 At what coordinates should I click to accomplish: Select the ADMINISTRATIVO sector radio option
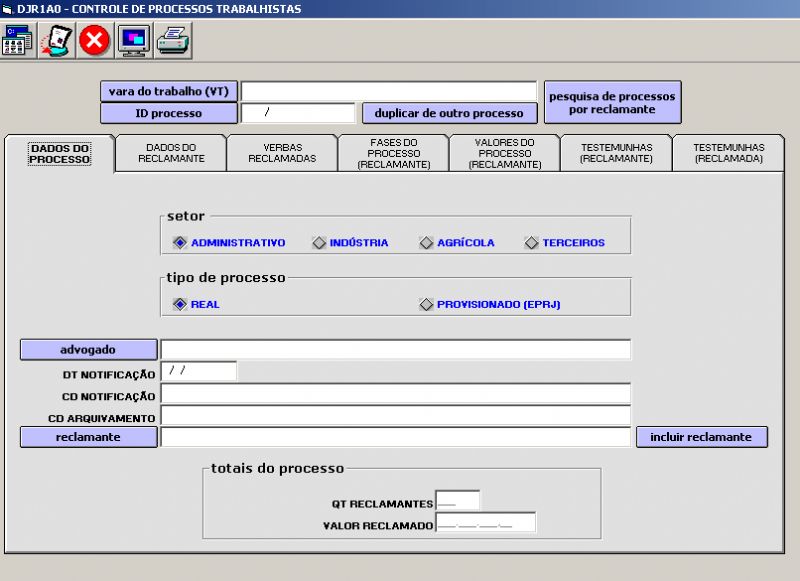click(180, 243)
